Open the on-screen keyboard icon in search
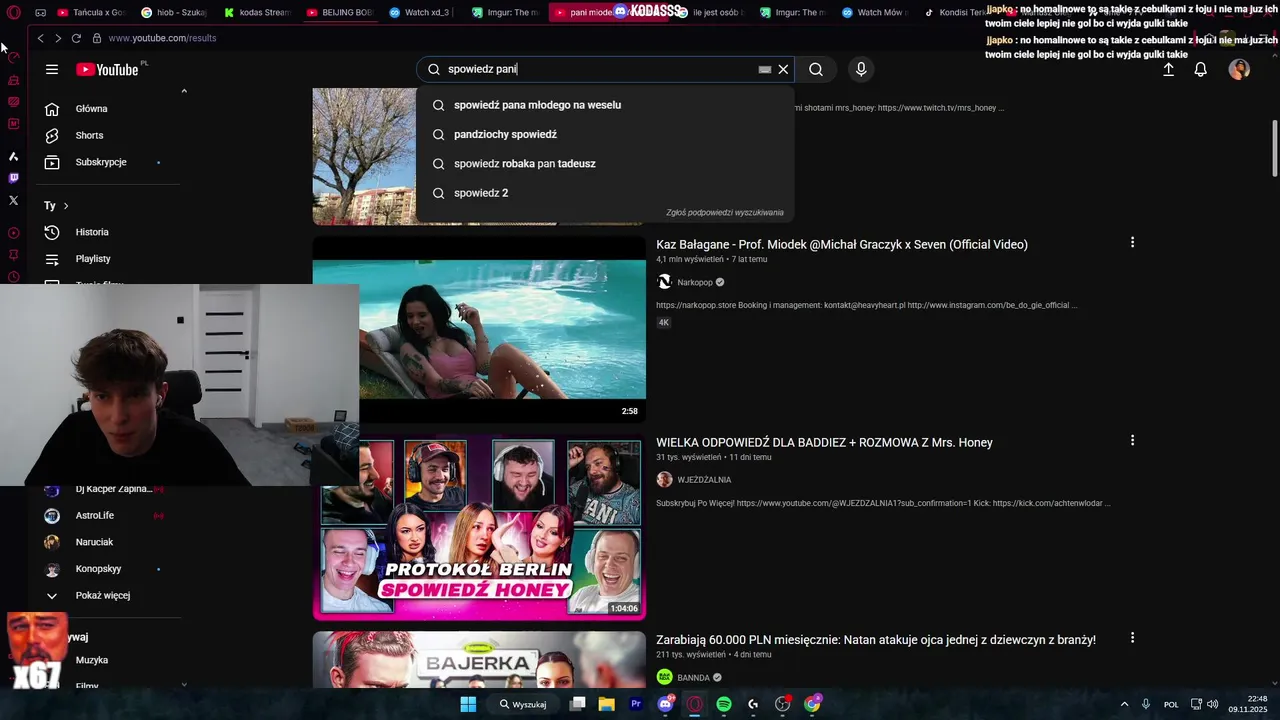 tap(765, 69)
